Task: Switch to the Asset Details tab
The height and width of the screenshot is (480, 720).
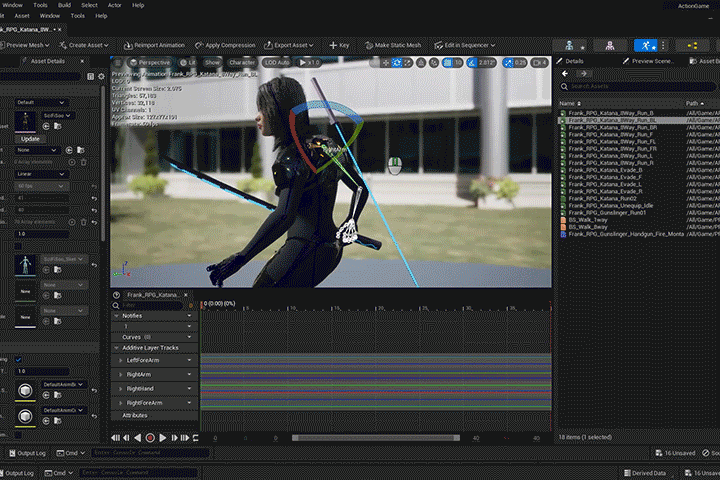Action: click(x=48, y=61)
